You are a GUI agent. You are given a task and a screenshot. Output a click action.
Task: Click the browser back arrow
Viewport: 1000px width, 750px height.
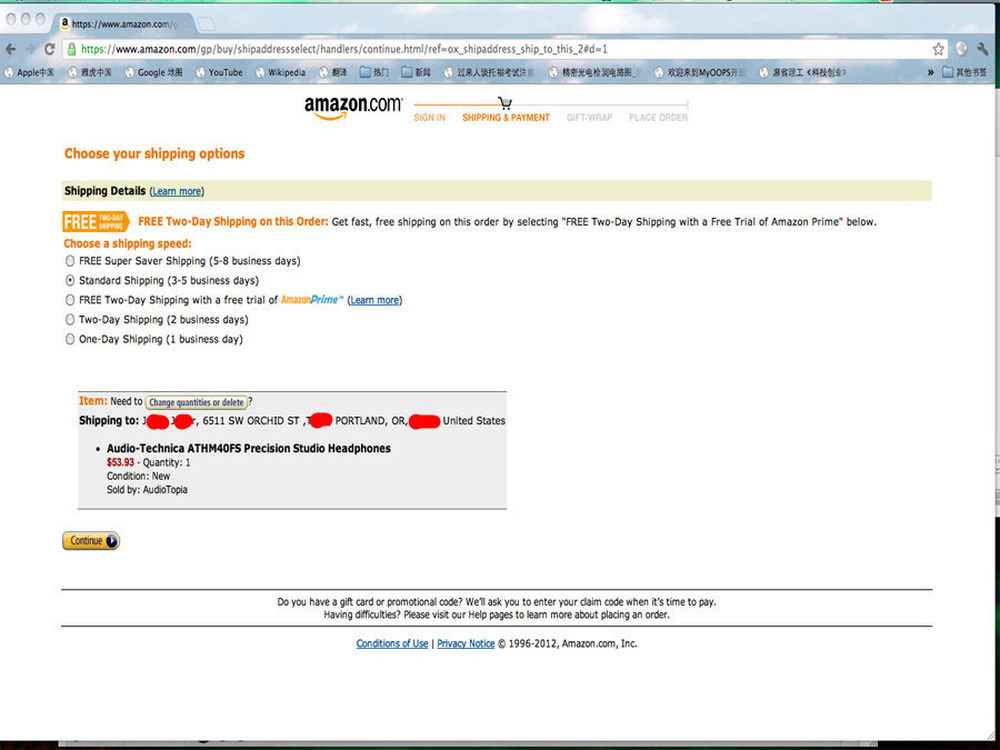(11, 49)
